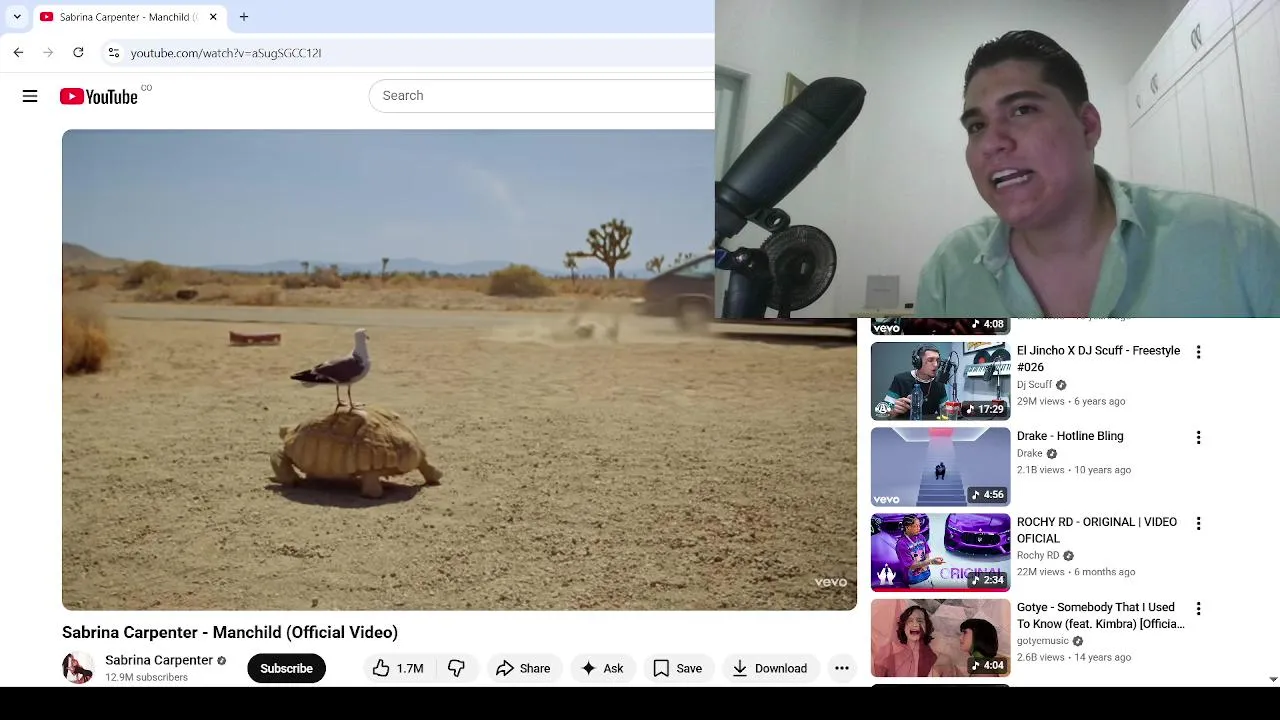Click the scrollbar down arrow
Image resolution: width=1280 pixels, height=720 pixels.
1272,679
